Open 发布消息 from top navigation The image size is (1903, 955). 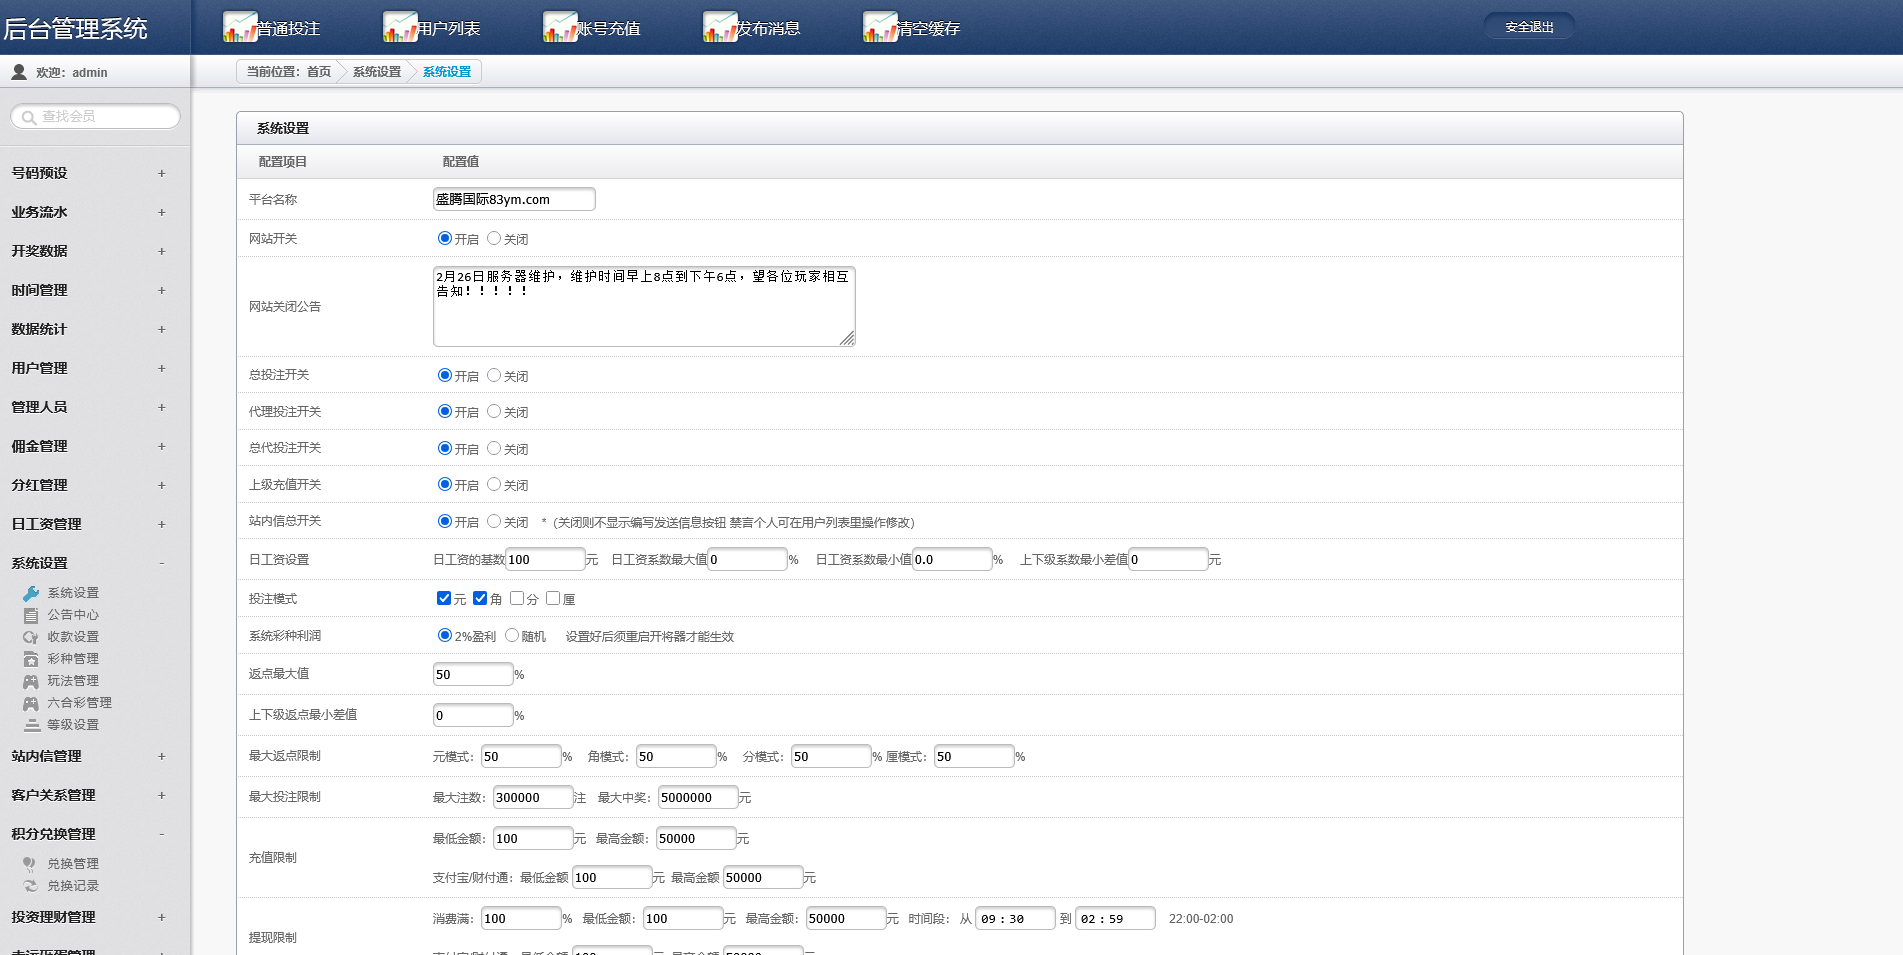769,29
